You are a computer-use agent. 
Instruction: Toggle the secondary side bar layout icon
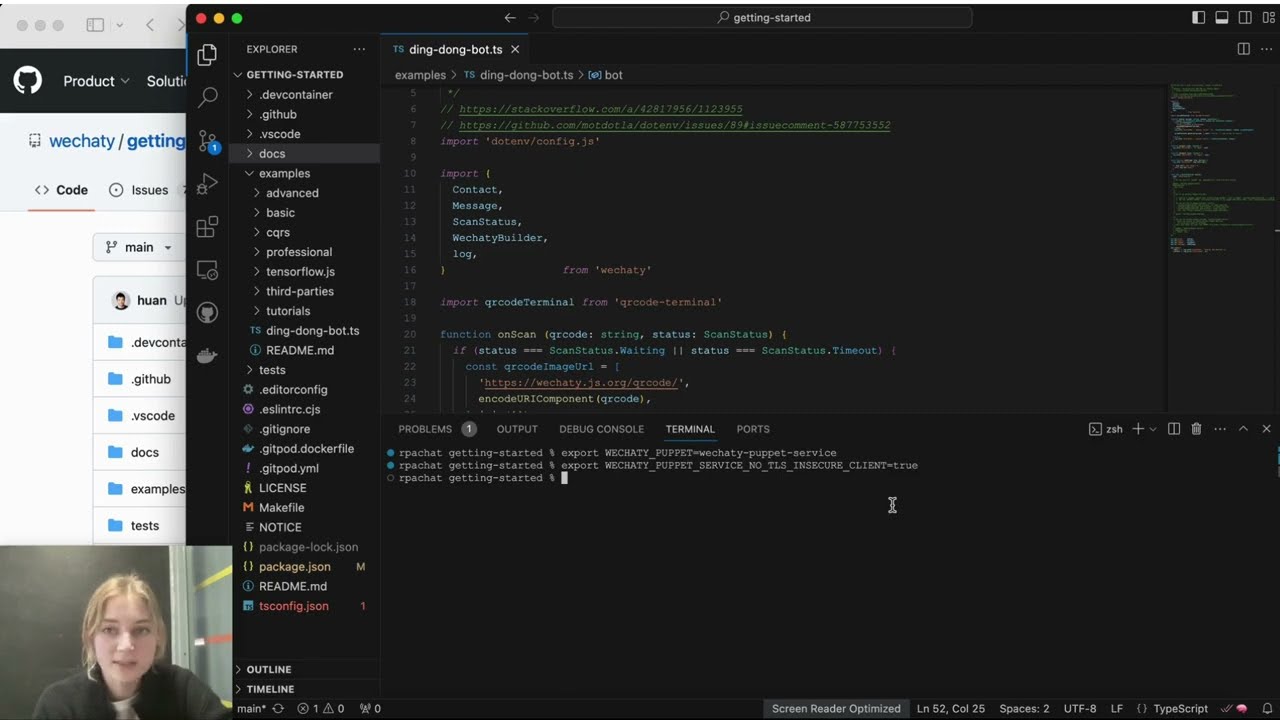click(x=1245, y=18)
